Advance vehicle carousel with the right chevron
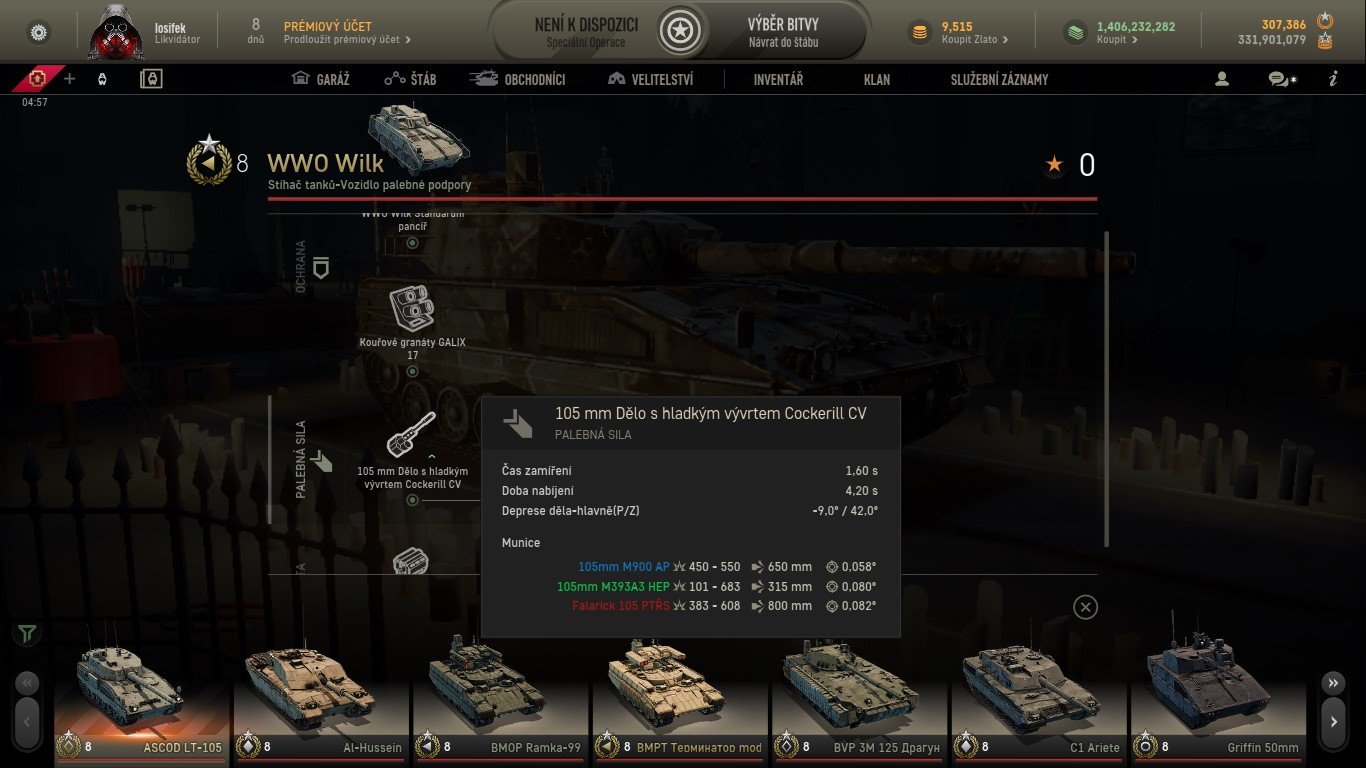Screen dimensions: 1366x768 (1334, 720)
